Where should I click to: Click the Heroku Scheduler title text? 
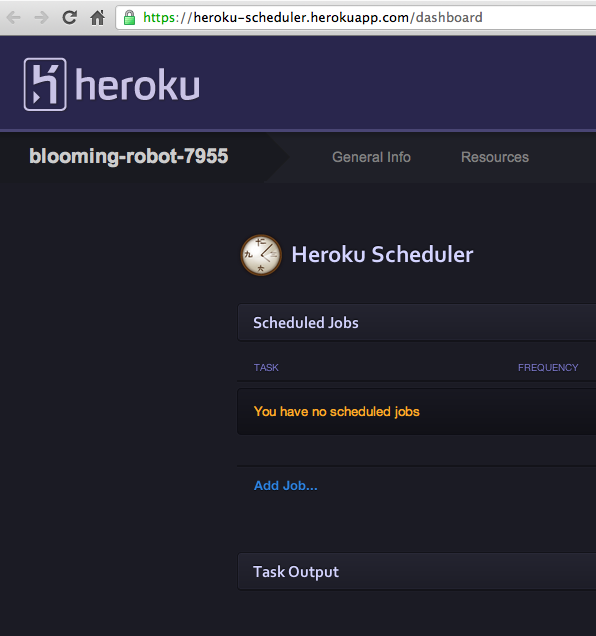coord(382,255)
